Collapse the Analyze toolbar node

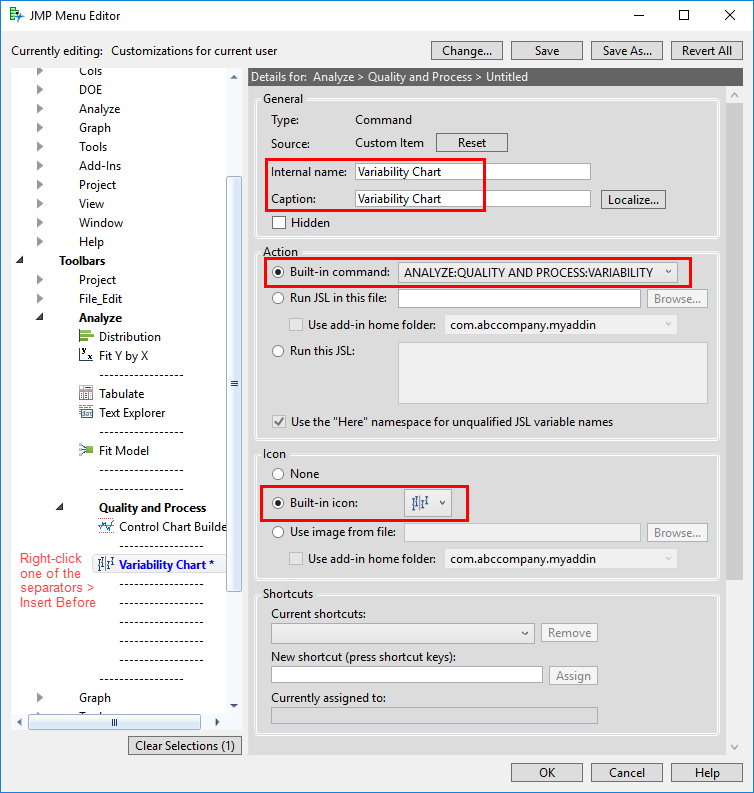[x=39, y=317]
